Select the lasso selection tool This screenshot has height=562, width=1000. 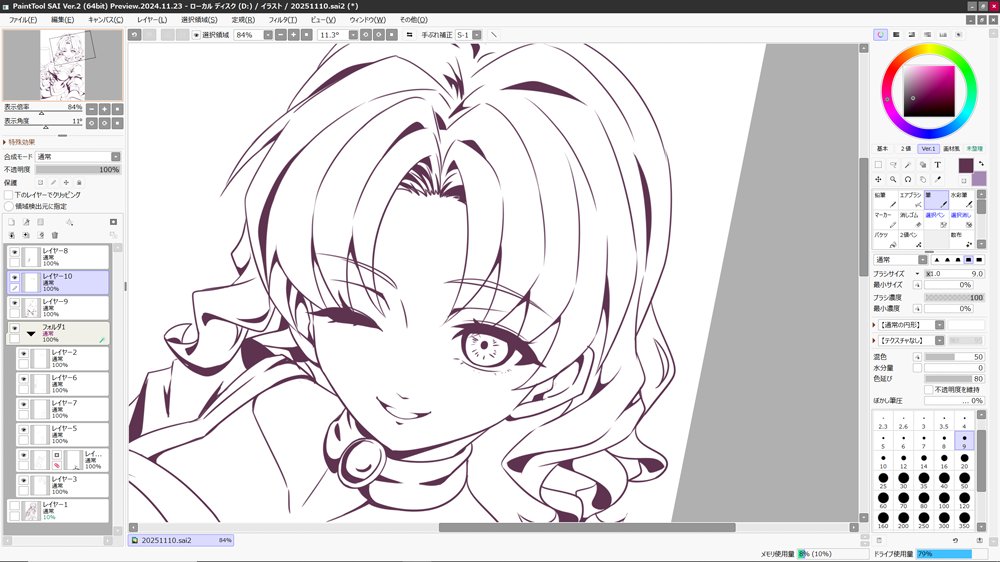click(x=893, y=165)
